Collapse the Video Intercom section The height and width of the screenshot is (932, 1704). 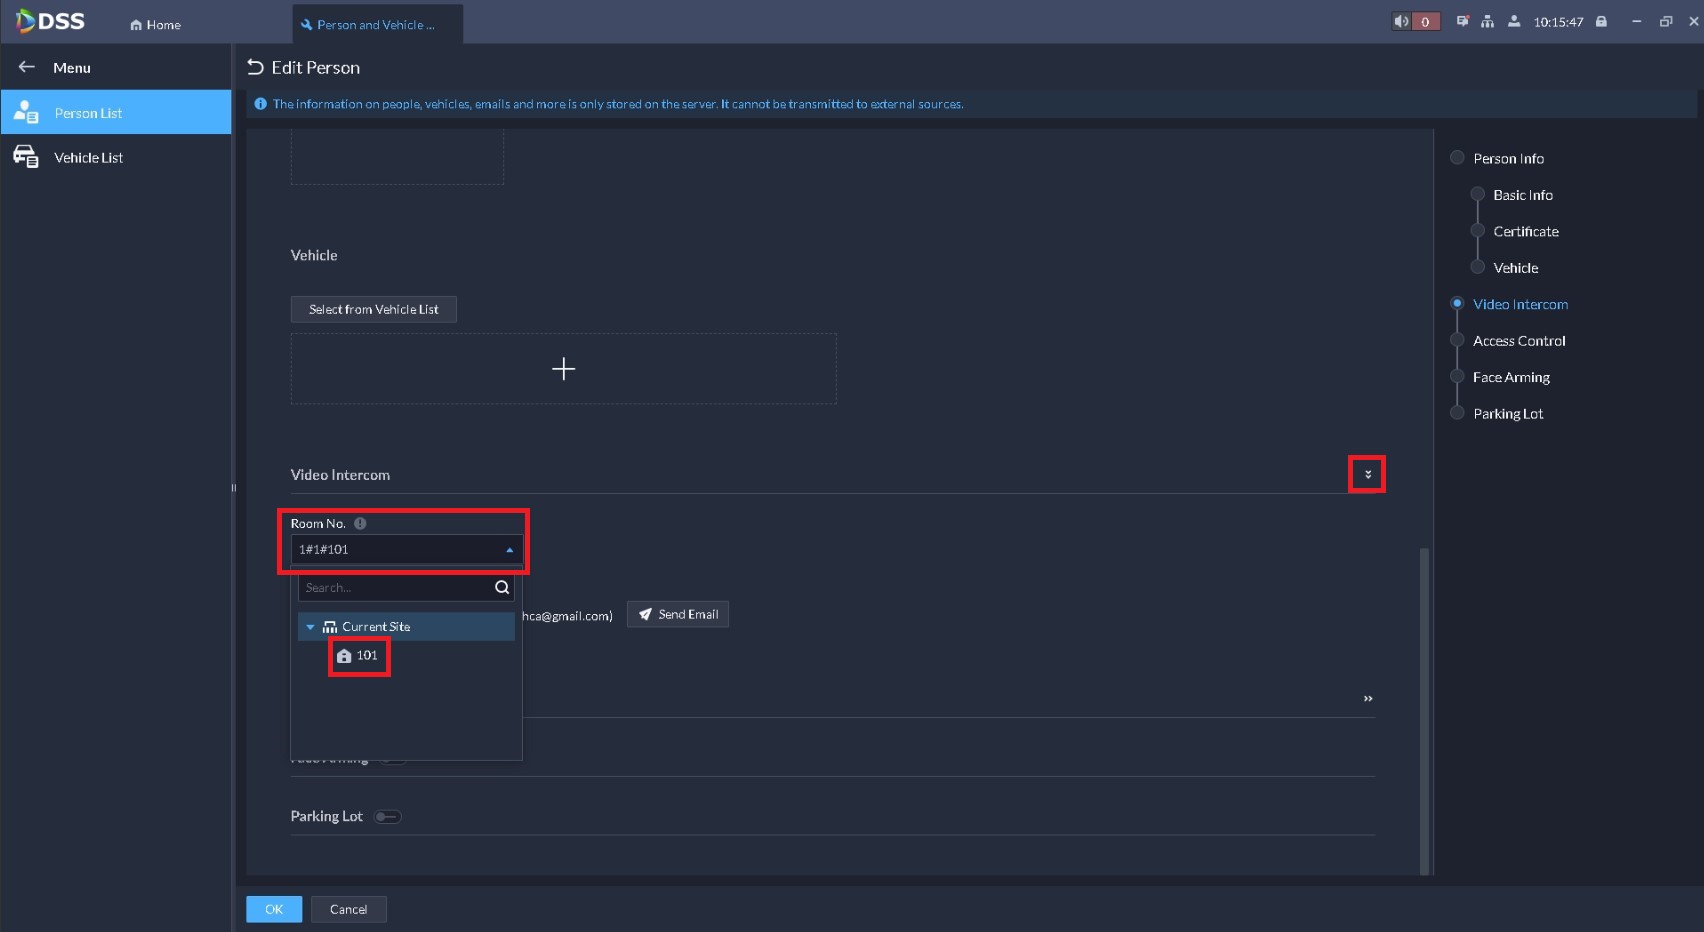[1368, 475]
